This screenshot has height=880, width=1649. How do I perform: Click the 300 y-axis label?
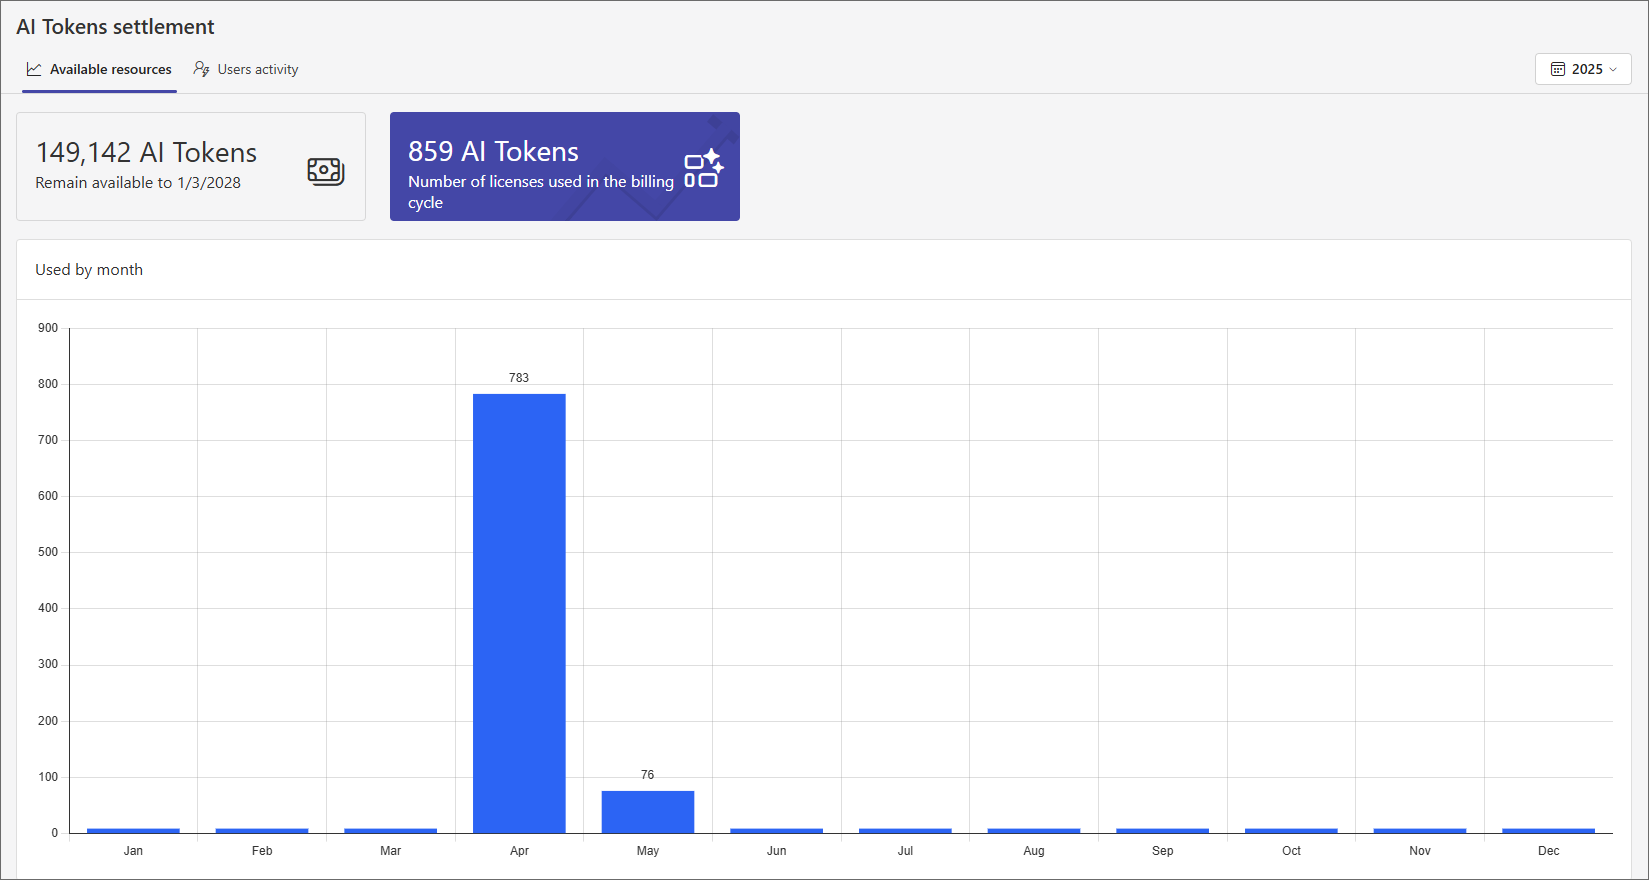click(48, 664)
